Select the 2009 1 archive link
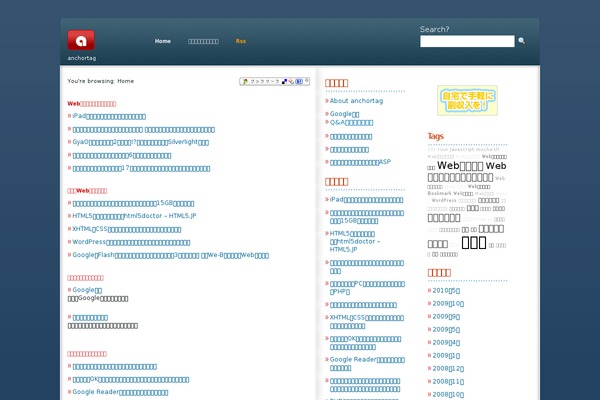This screenshot has width=600, height=400. (446, 356)
